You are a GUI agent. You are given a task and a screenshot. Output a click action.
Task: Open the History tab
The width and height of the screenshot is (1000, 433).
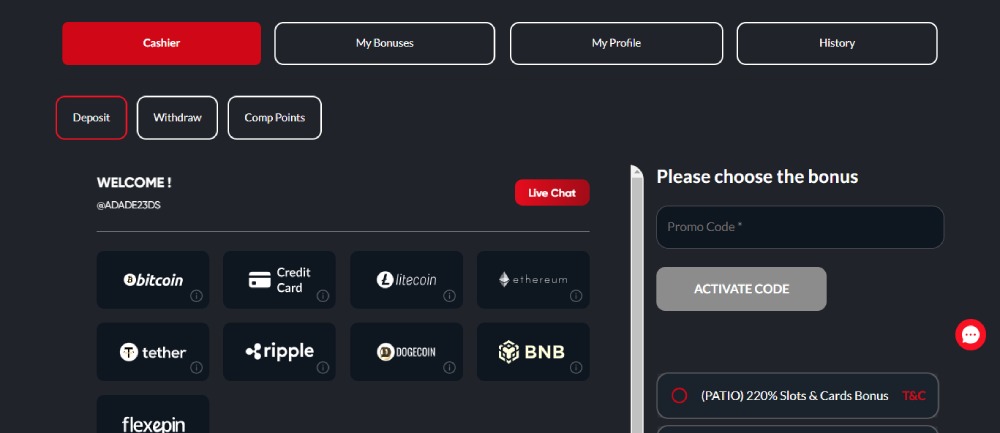837,43
